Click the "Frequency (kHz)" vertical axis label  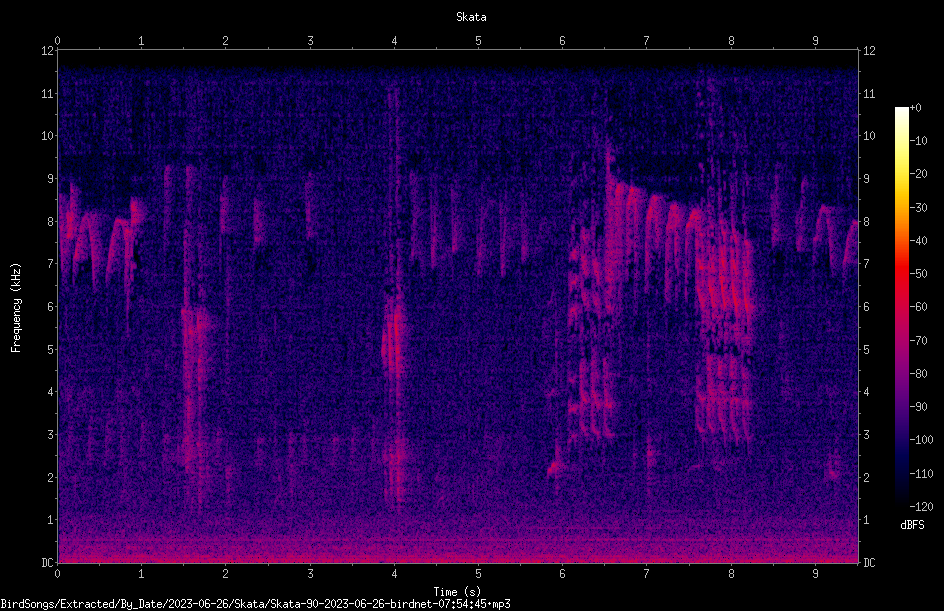[16, 308]
